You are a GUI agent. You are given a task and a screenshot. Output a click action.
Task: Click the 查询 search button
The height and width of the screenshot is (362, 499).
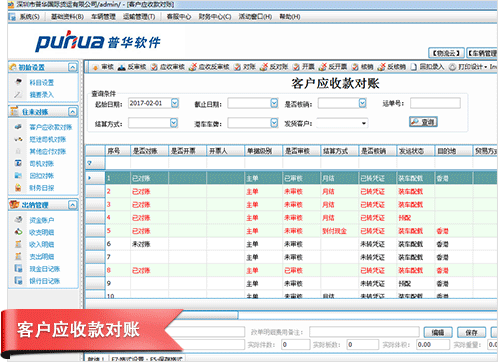coord(423,122)
